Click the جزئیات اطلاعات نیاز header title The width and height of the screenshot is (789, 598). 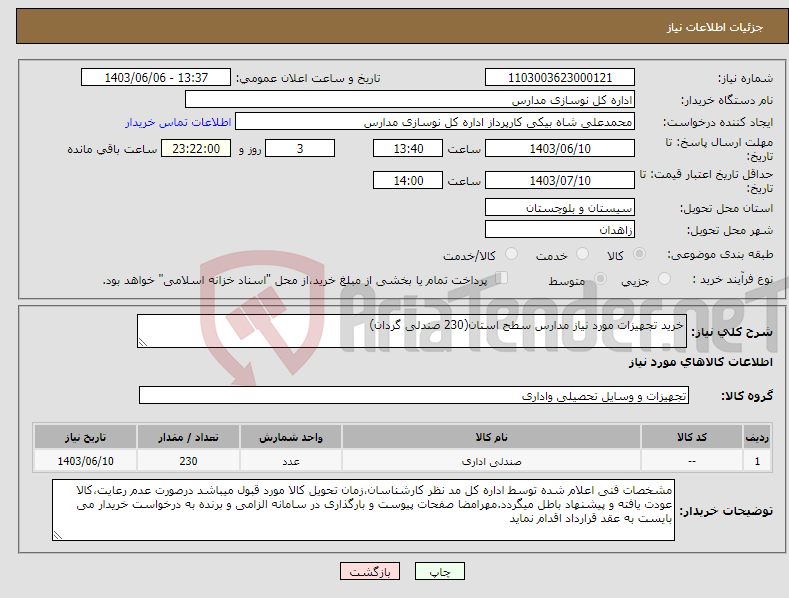click(x=715, y=27)
